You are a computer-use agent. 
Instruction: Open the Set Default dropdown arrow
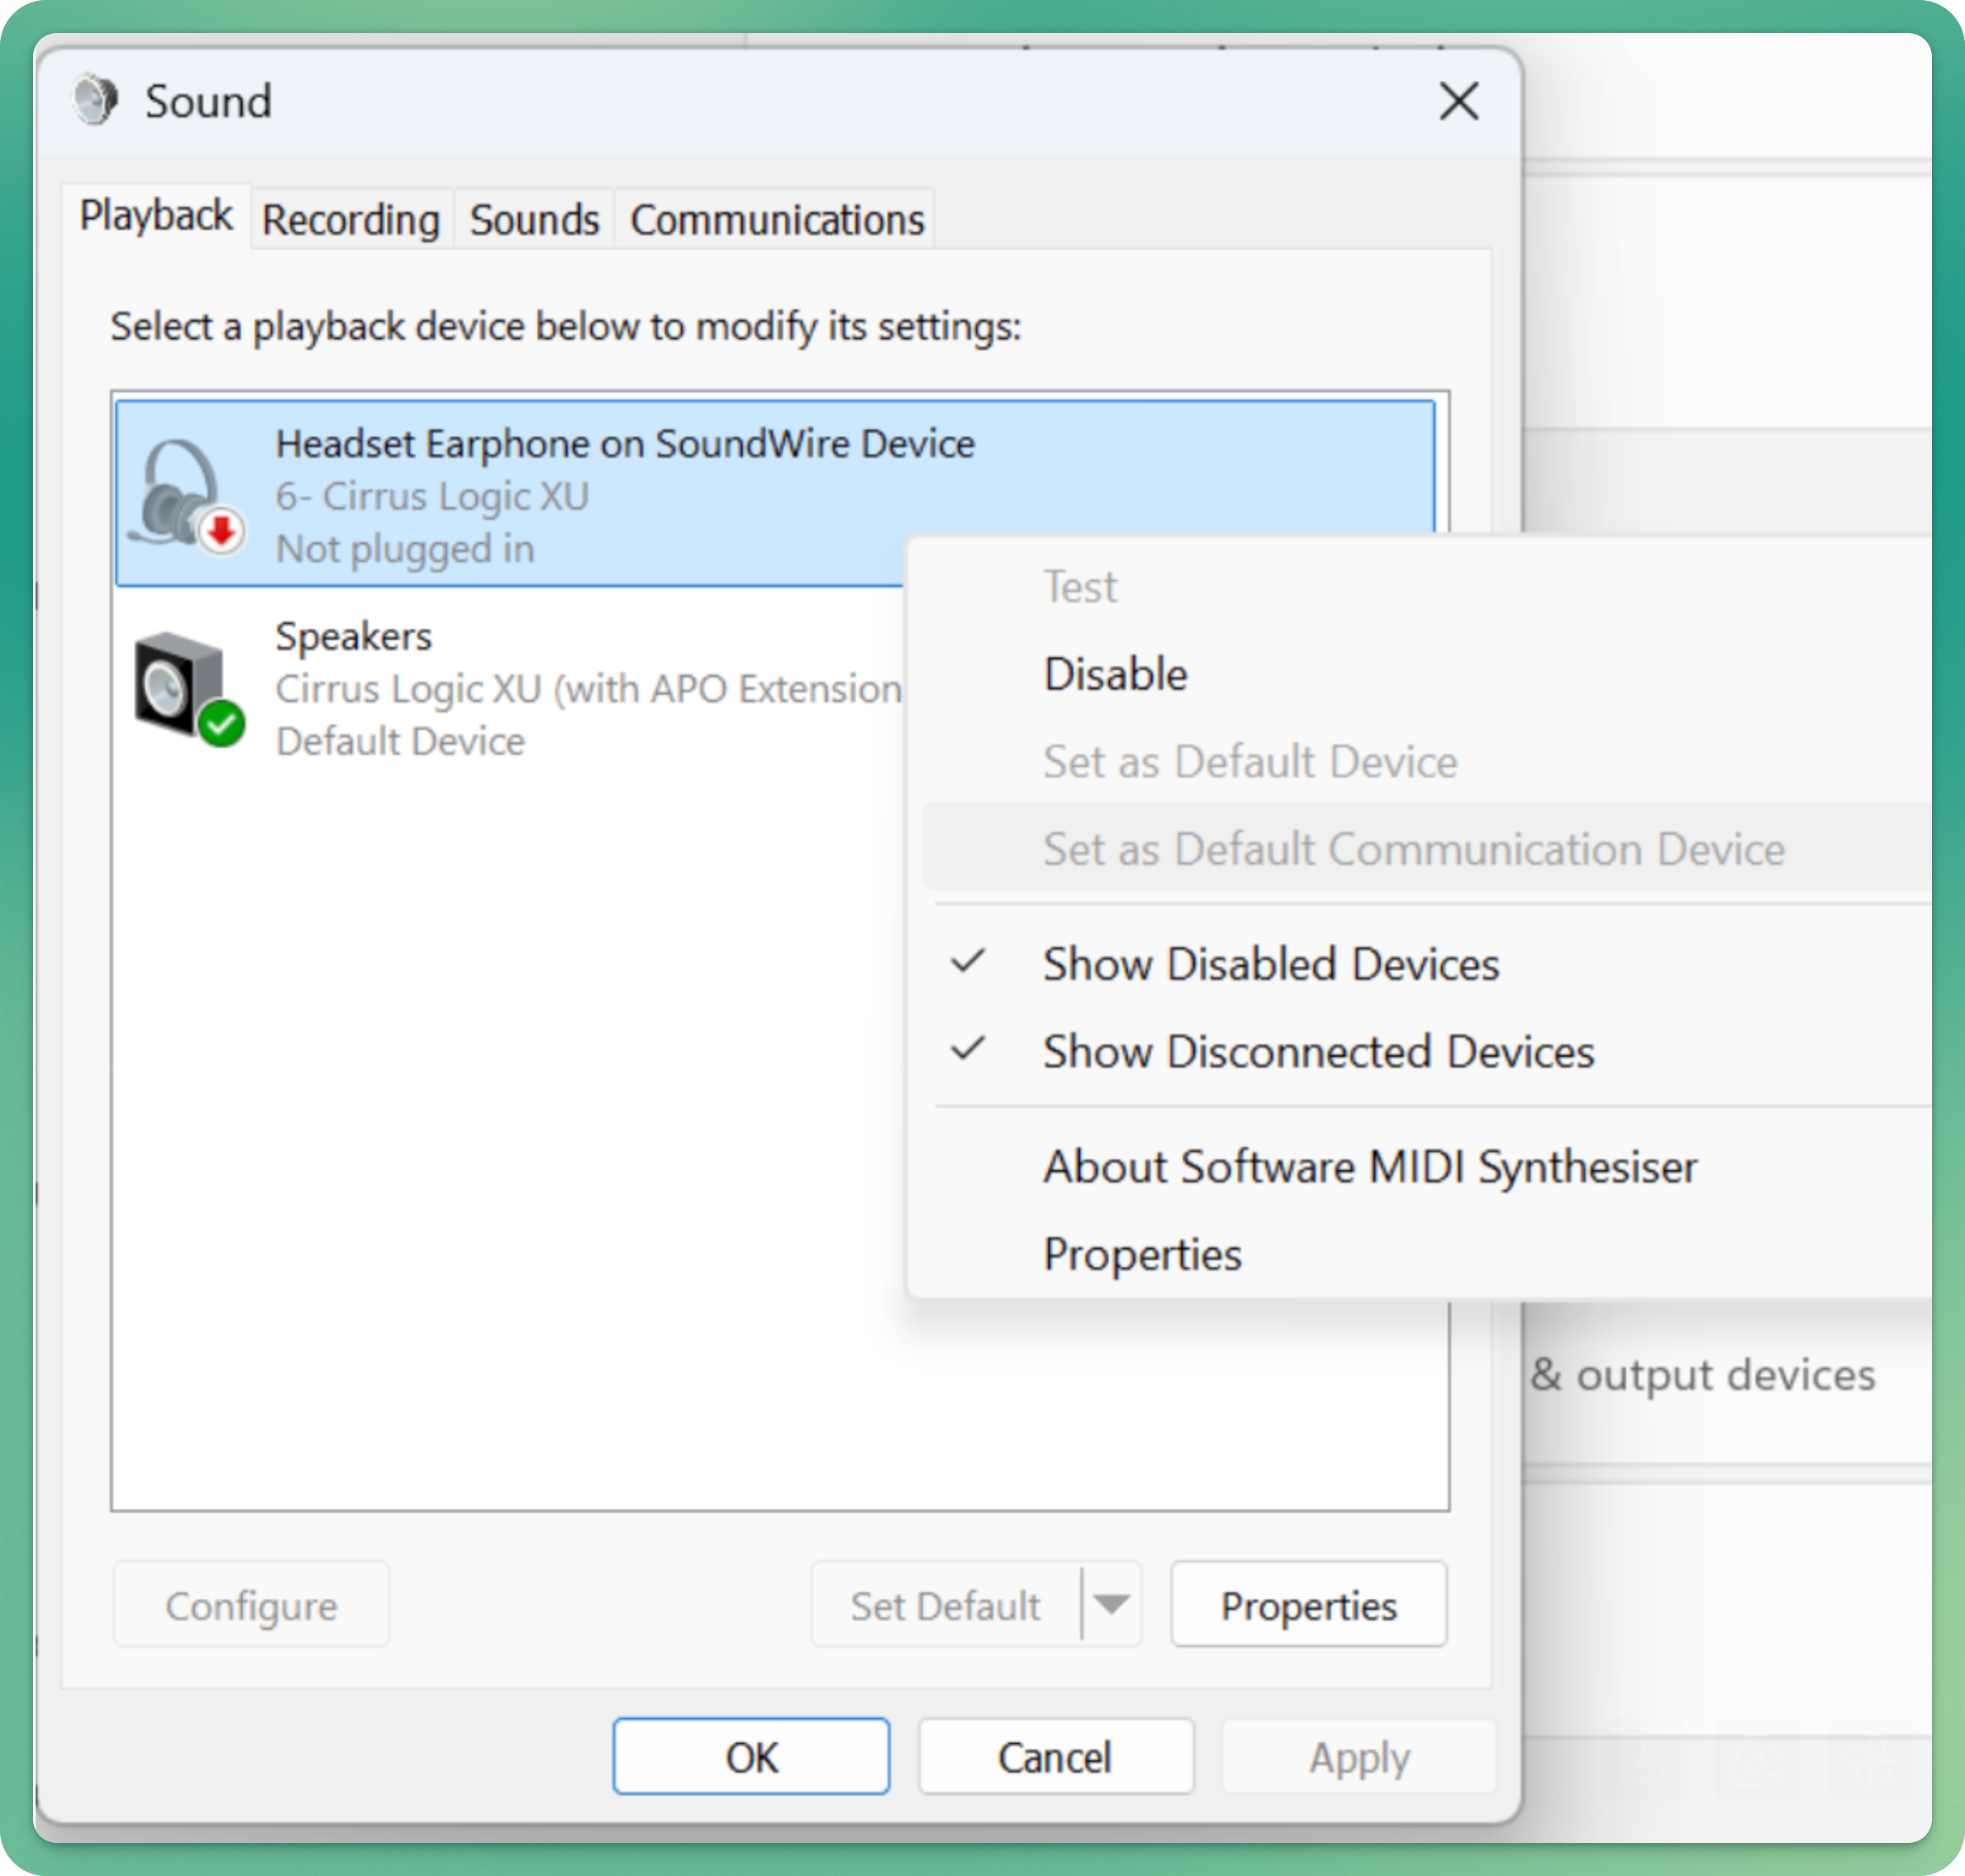click(x=1111, y=1605)
